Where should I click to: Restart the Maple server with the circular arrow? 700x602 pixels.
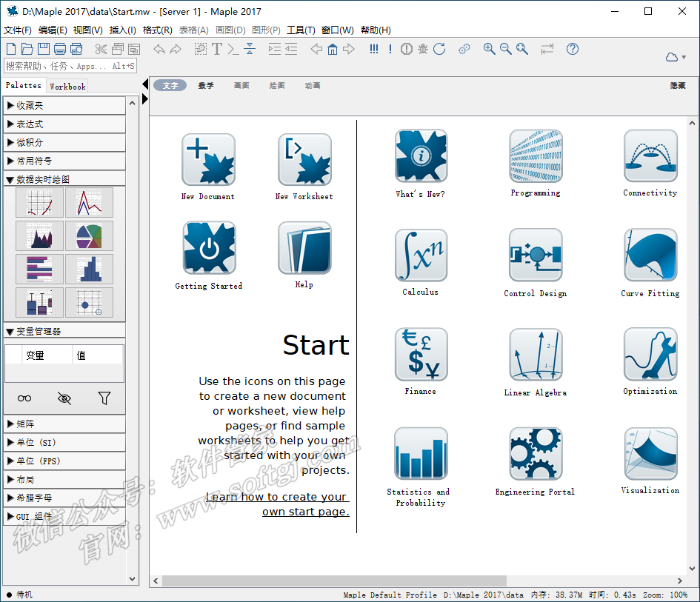[439, 49]
